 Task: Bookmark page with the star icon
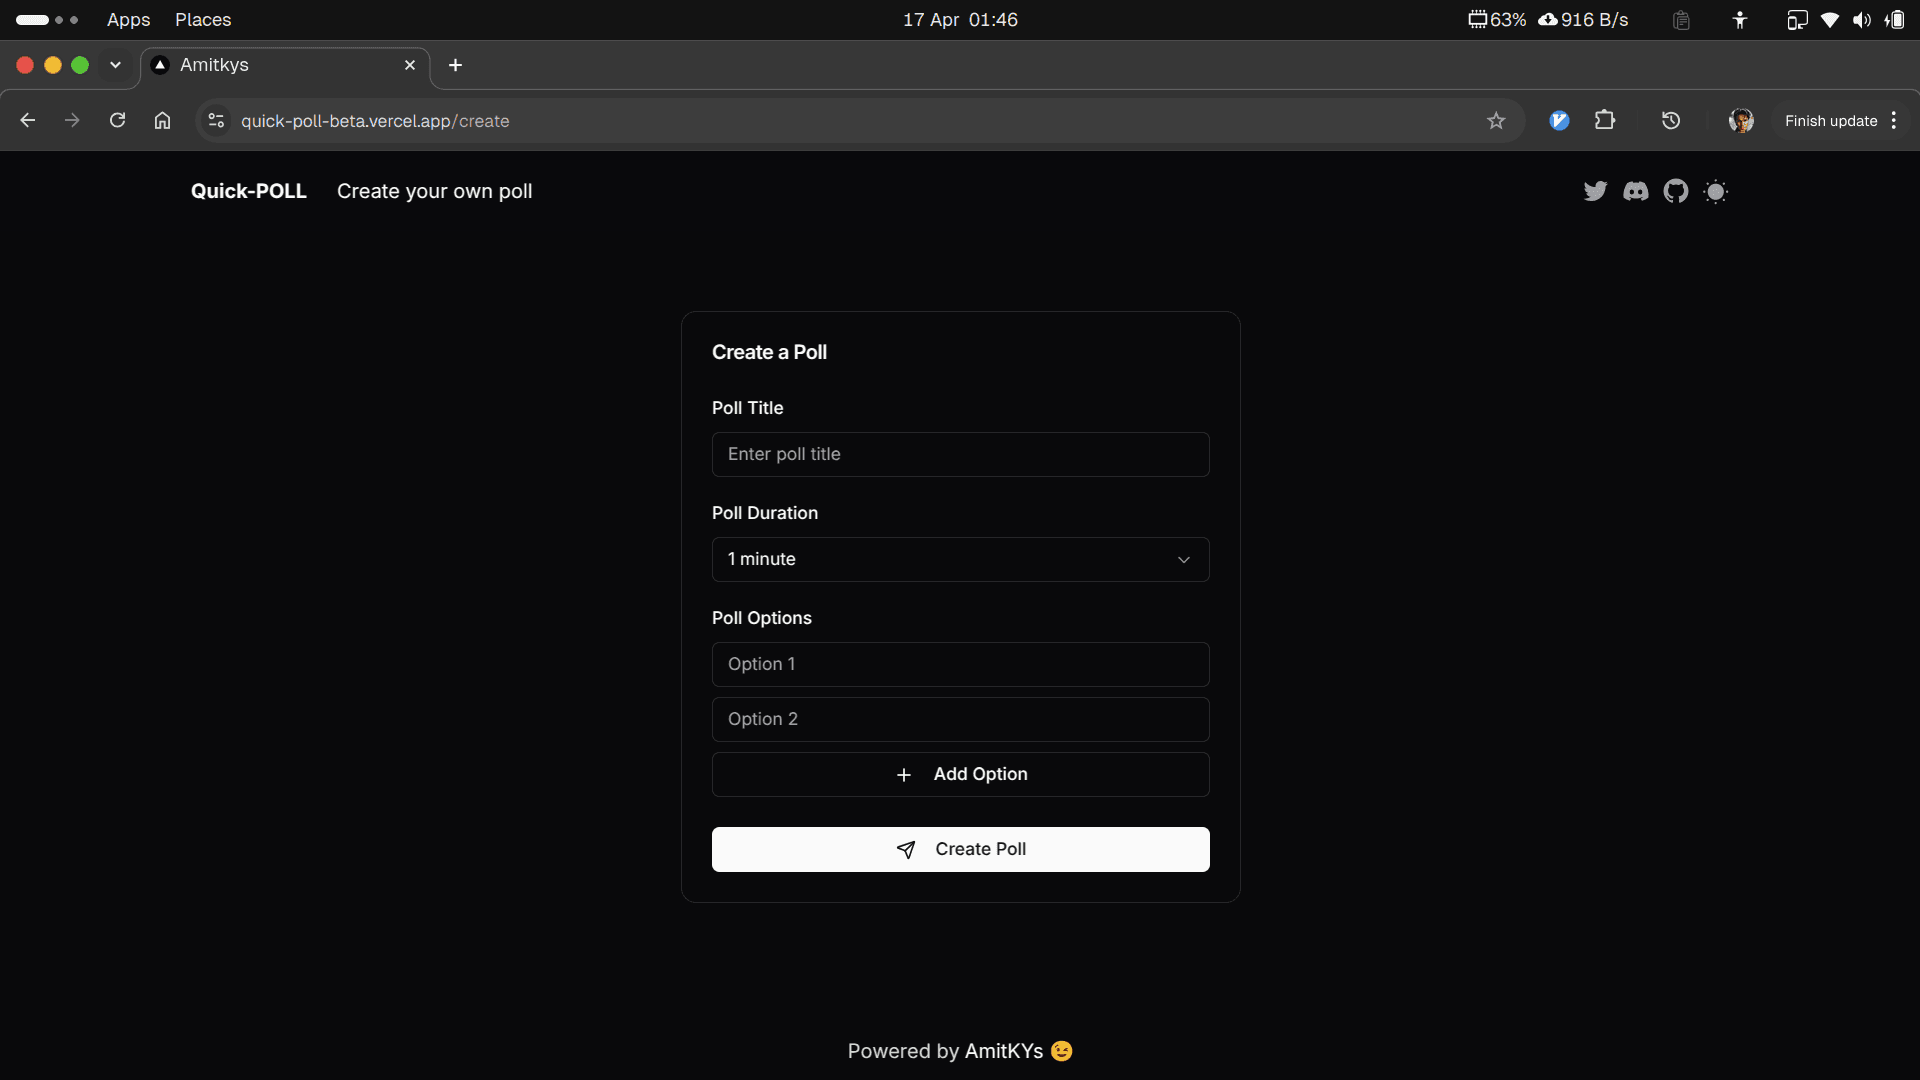pos(1496,121)
